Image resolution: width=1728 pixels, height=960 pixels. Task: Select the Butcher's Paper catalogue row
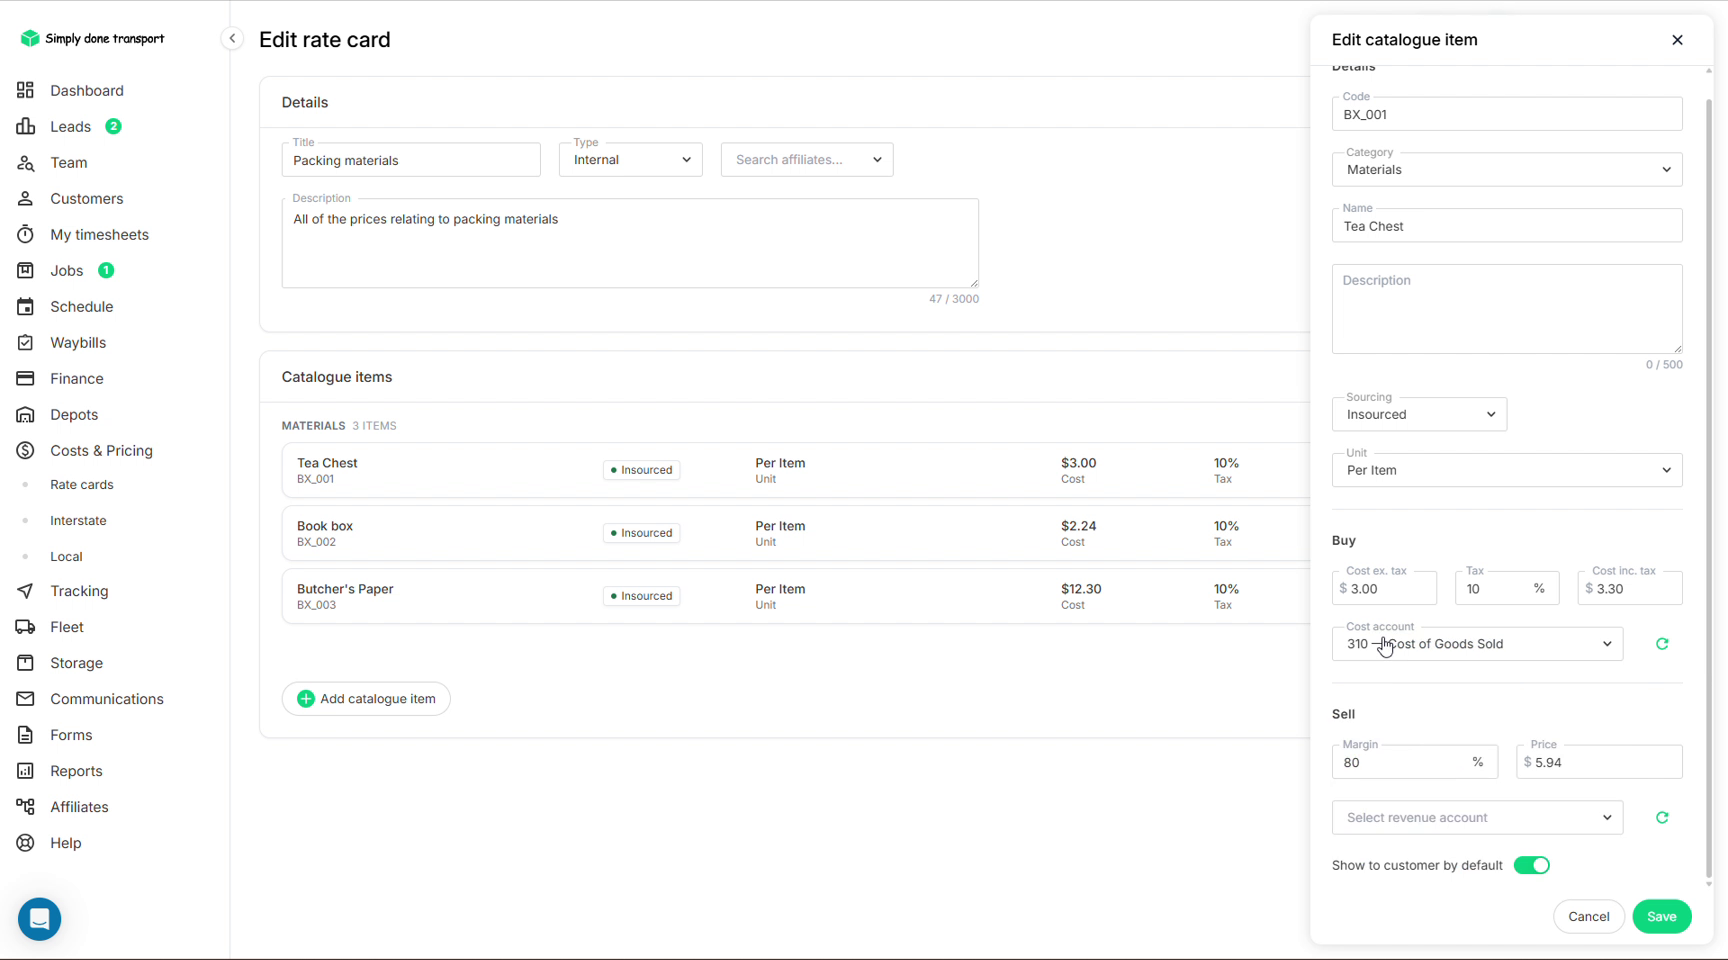coord(796,596)
